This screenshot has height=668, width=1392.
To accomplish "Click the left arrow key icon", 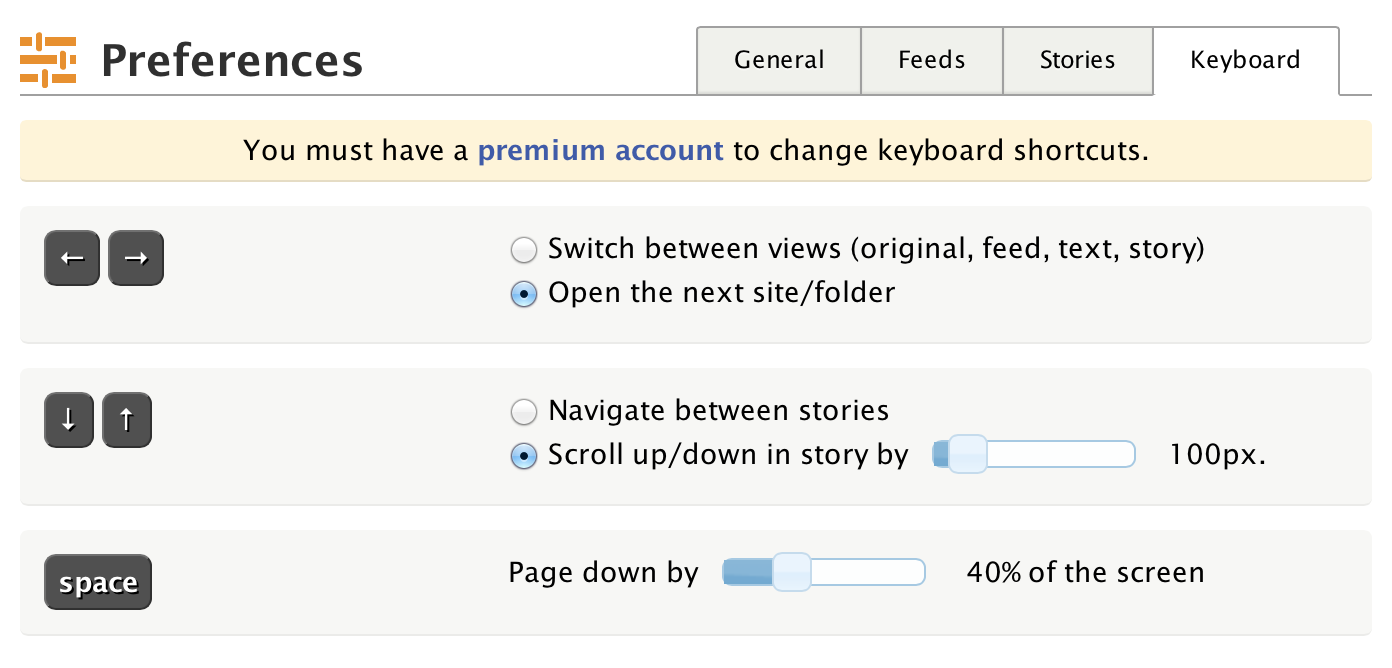I will (71, 258).
